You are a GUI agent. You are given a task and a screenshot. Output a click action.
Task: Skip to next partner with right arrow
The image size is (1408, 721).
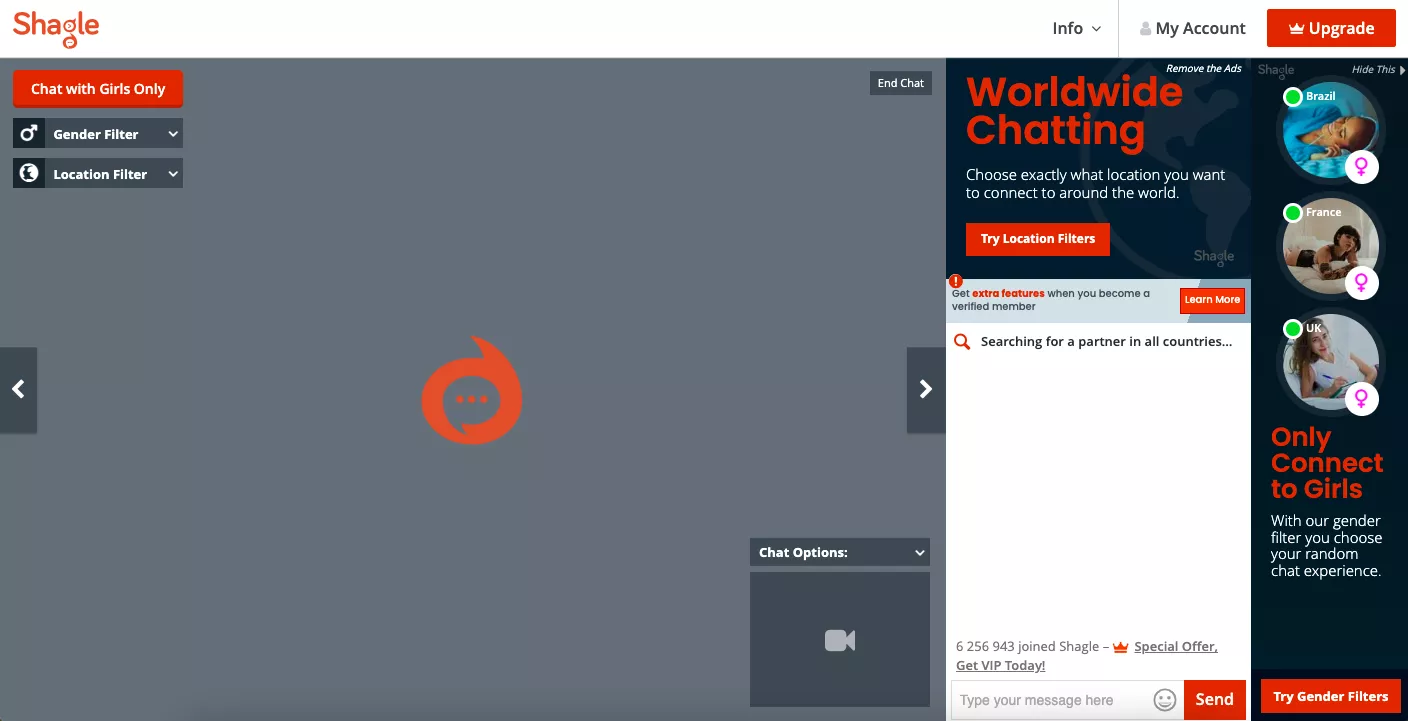926,390
